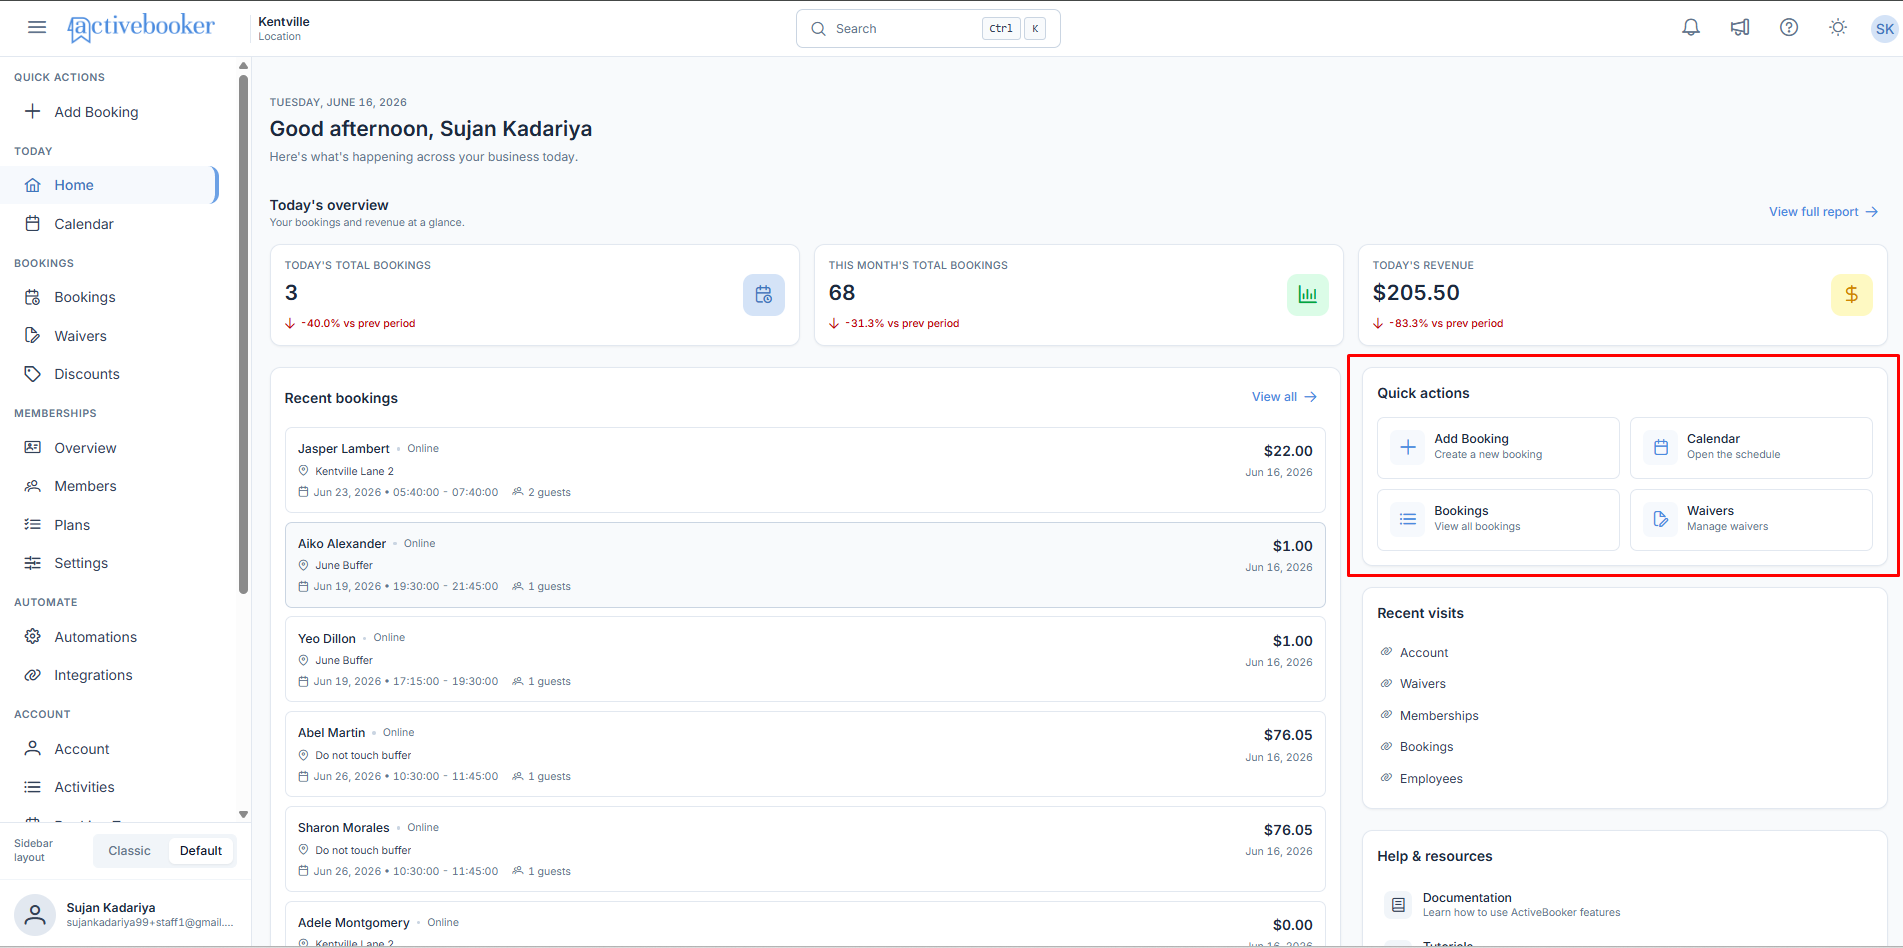Click the ActiveBooker logo
The height and width of the screenshot is (948, 1903).
141,27
